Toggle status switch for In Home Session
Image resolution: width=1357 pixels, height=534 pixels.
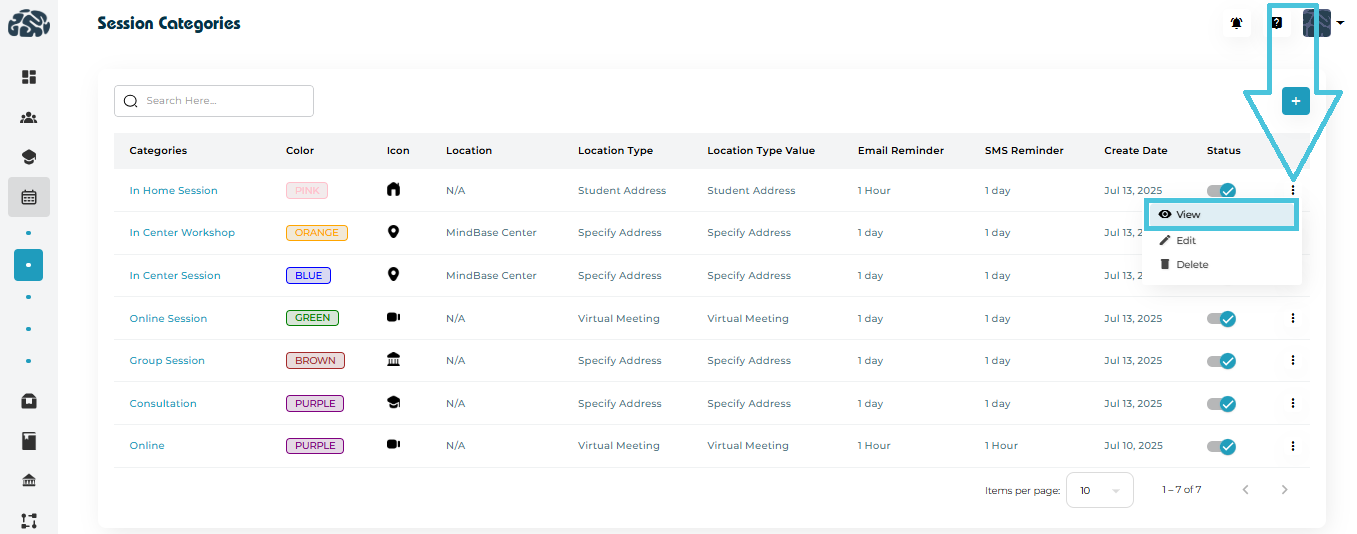(1221, 191)
